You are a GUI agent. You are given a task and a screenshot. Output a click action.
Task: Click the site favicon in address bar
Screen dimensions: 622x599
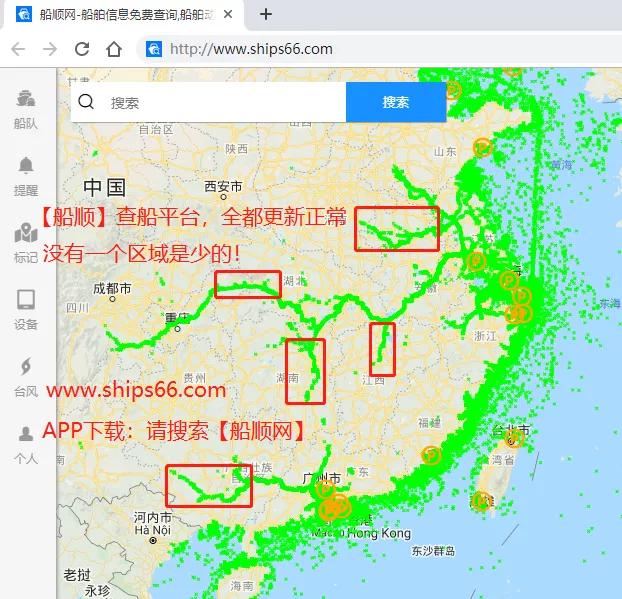(154, 49)
